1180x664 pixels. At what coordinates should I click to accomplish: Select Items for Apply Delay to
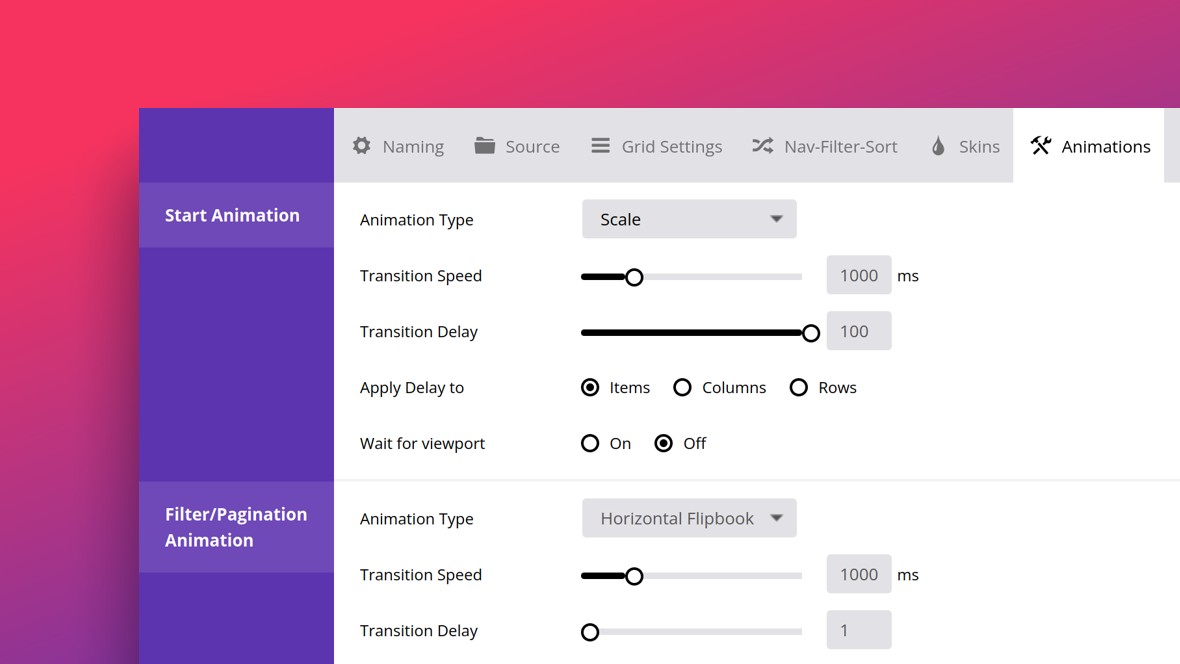[x=590, y=388]
